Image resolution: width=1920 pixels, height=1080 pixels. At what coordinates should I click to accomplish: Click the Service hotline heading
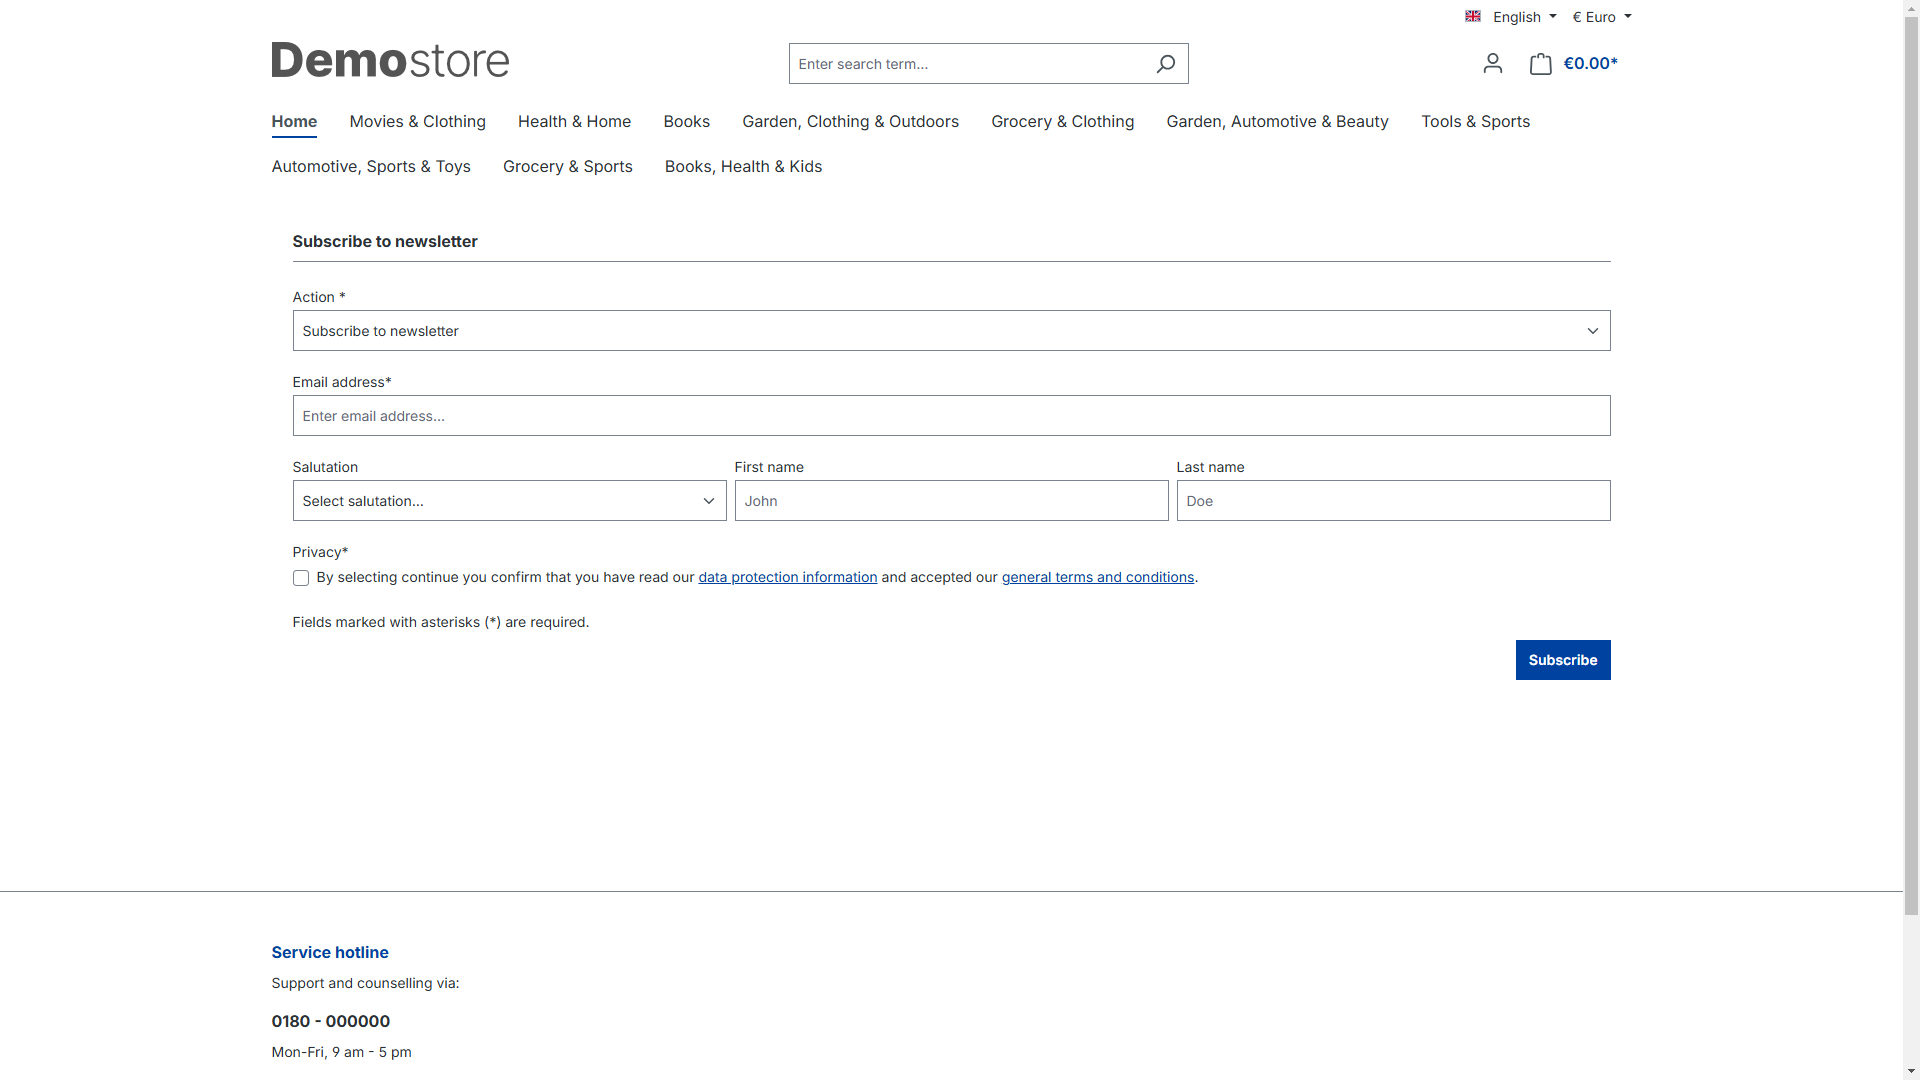click(x=330, y=953)
